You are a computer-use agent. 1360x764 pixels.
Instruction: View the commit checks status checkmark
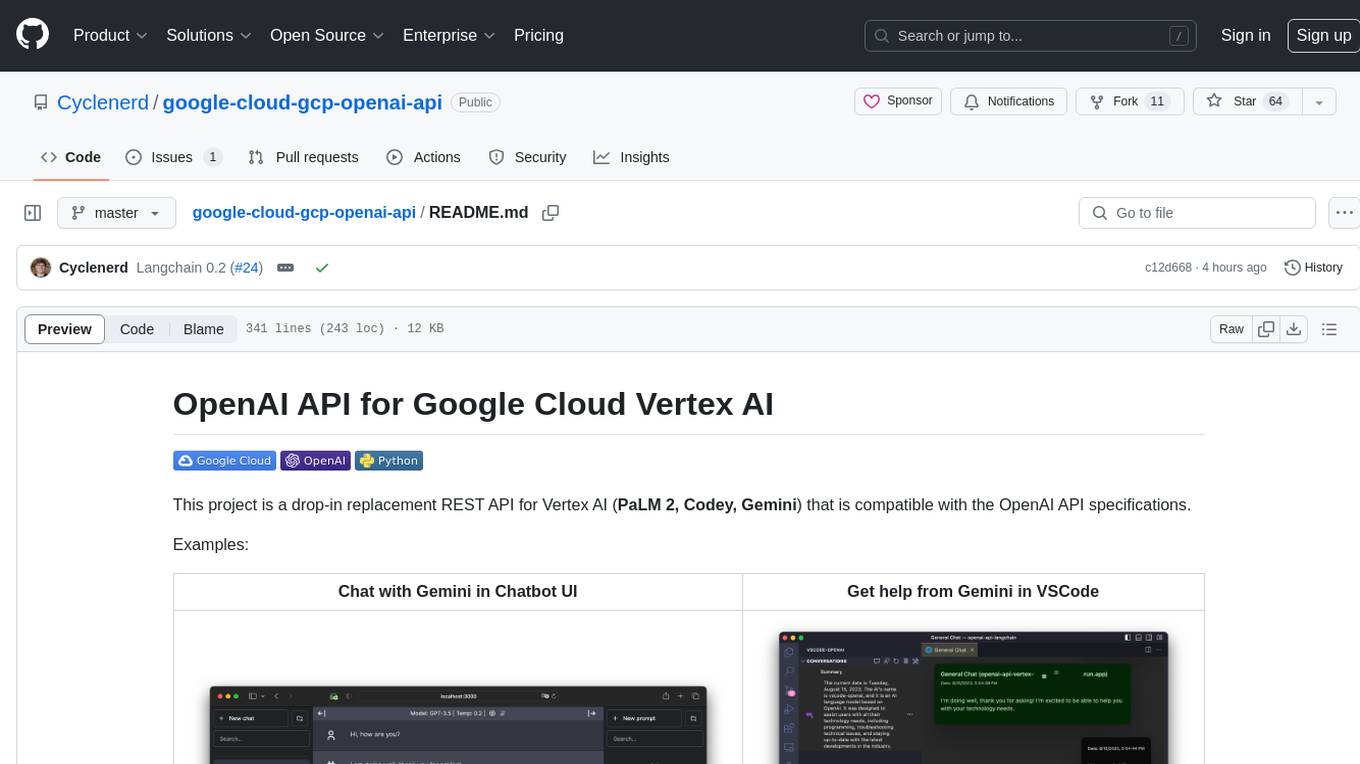[322, 268]
